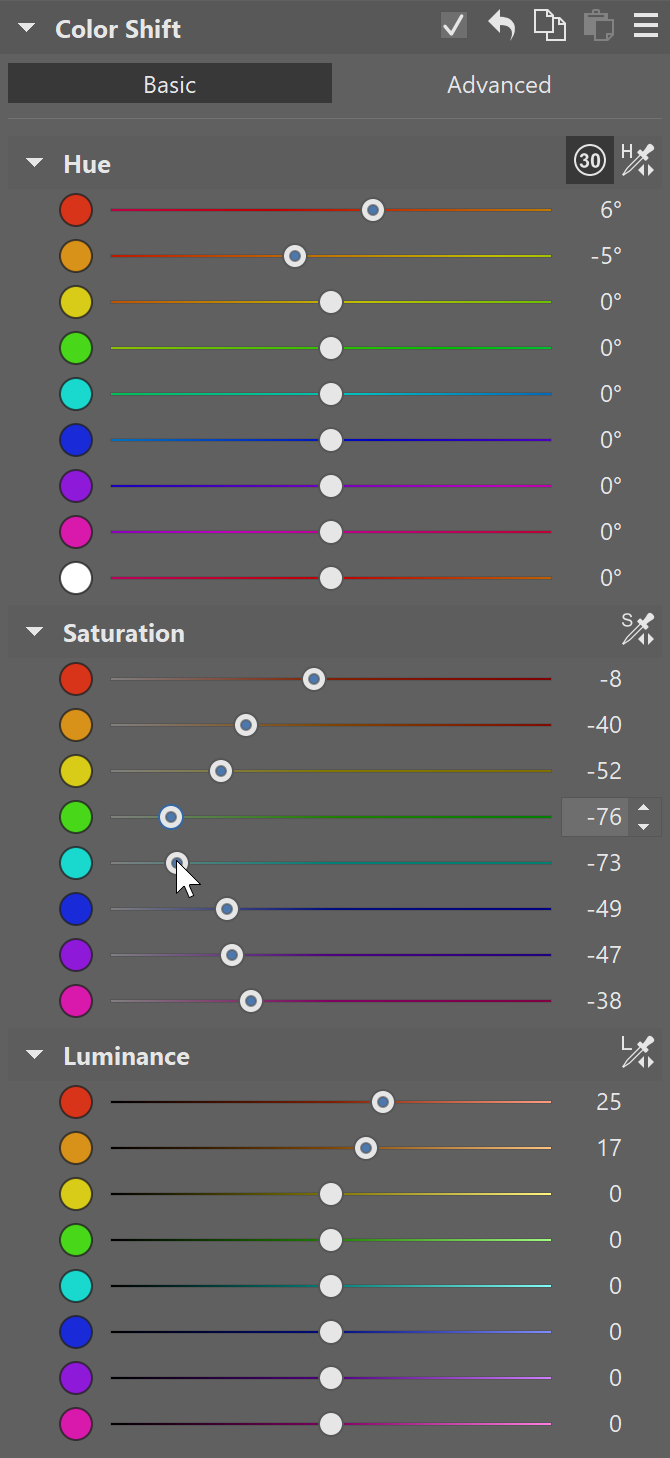Toggle the 30-degree hue range button
Viewport: 670px width, 1458px height.
[x=590, y=160]
